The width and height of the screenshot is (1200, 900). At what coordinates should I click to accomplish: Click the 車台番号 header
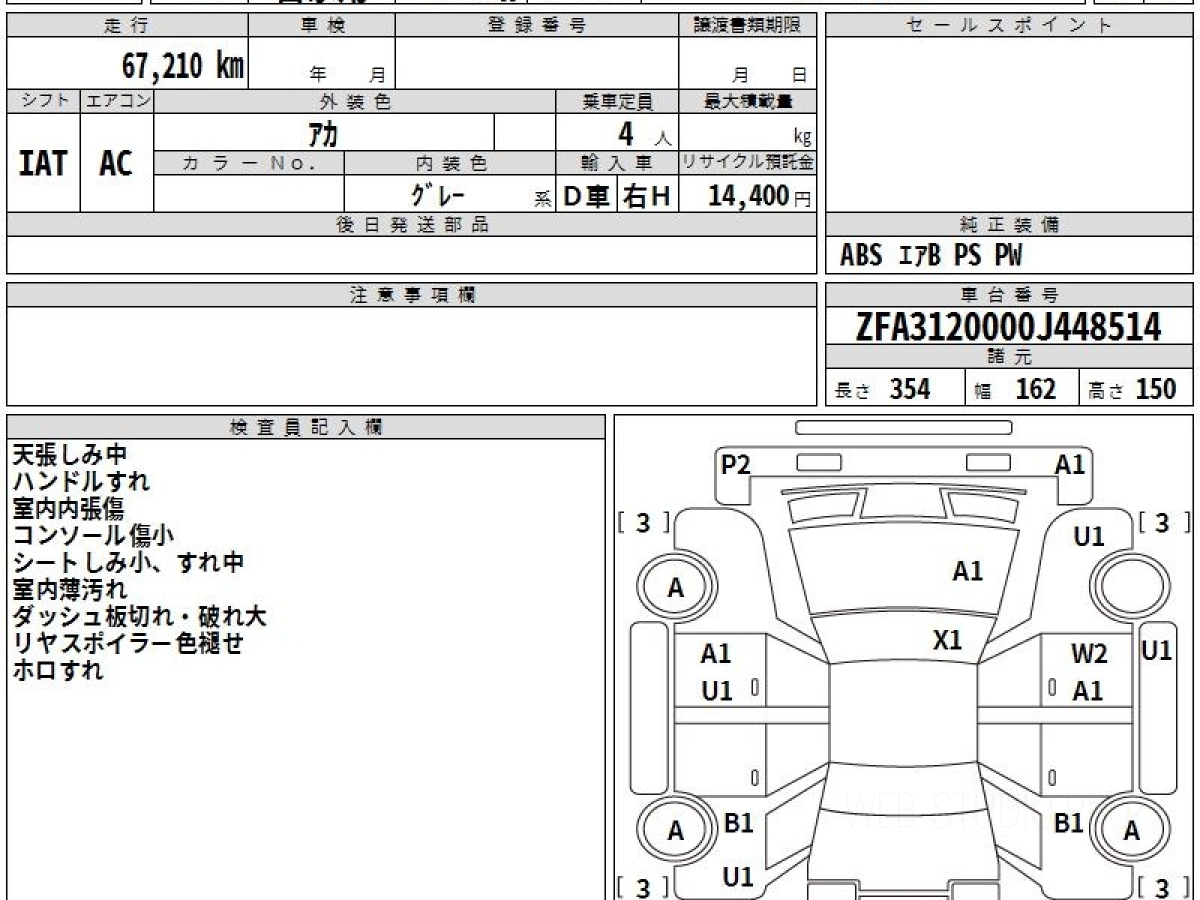coord(1009,295)
